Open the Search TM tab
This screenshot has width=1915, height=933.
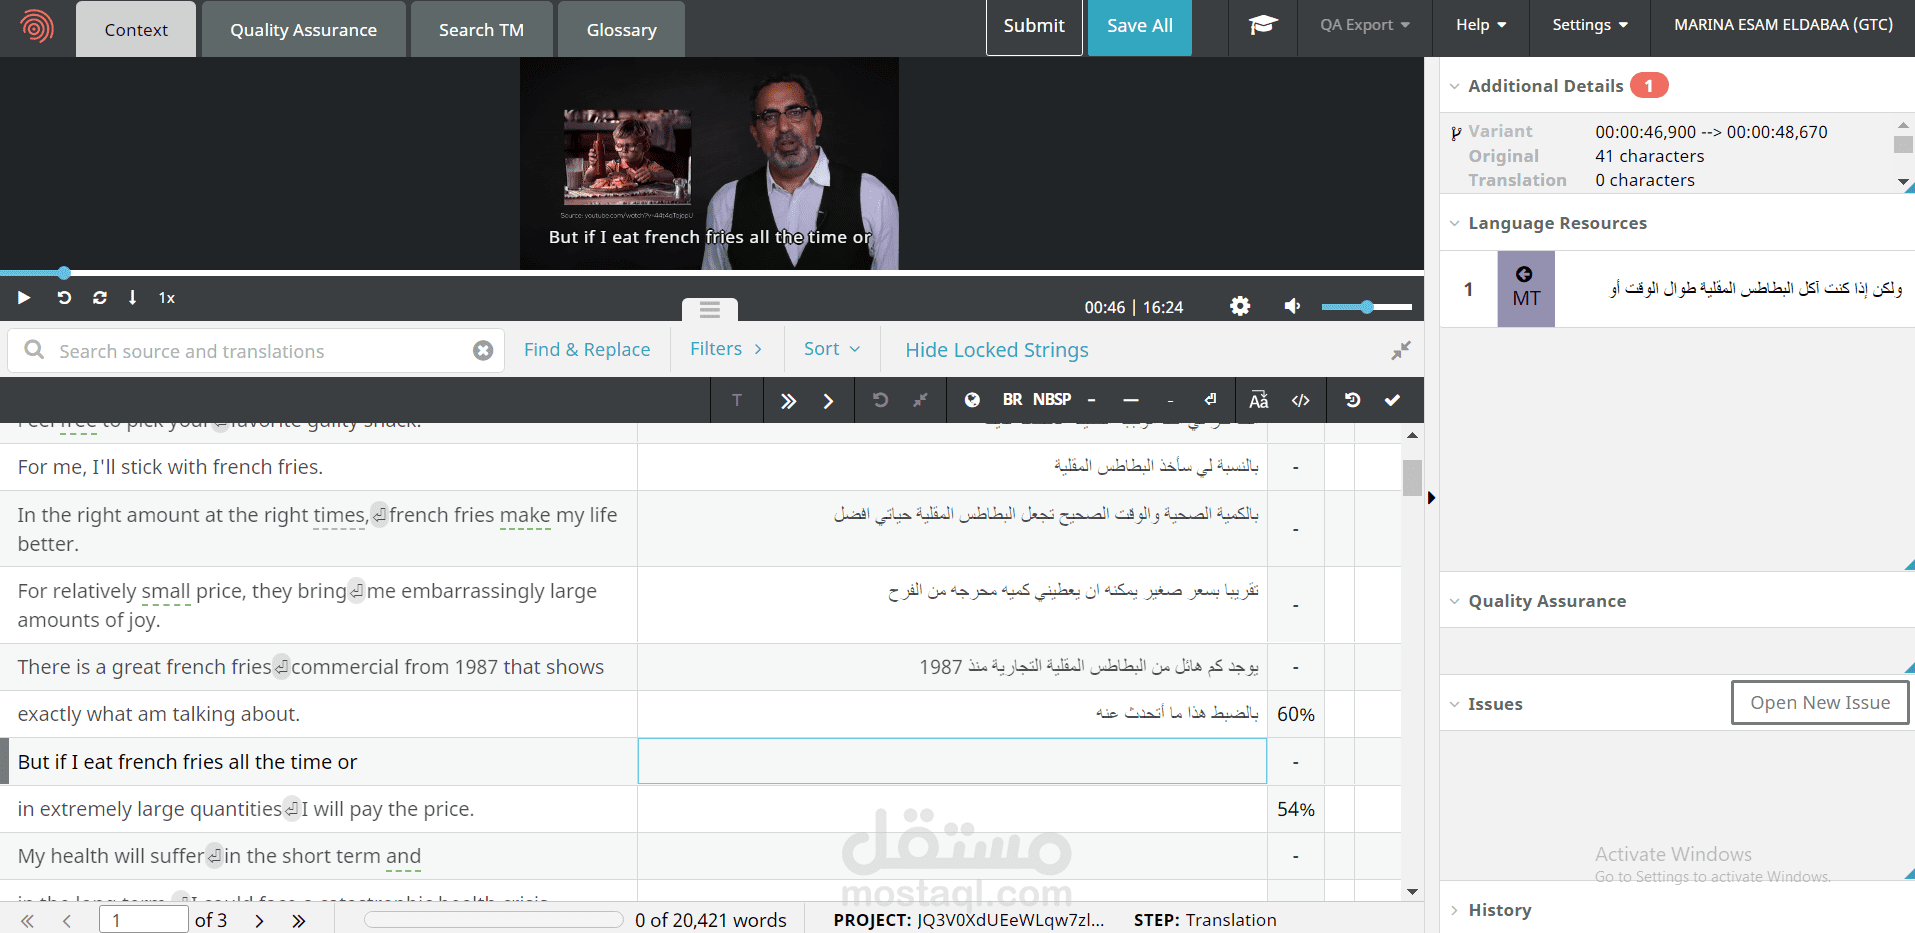(x=481, y=29)
